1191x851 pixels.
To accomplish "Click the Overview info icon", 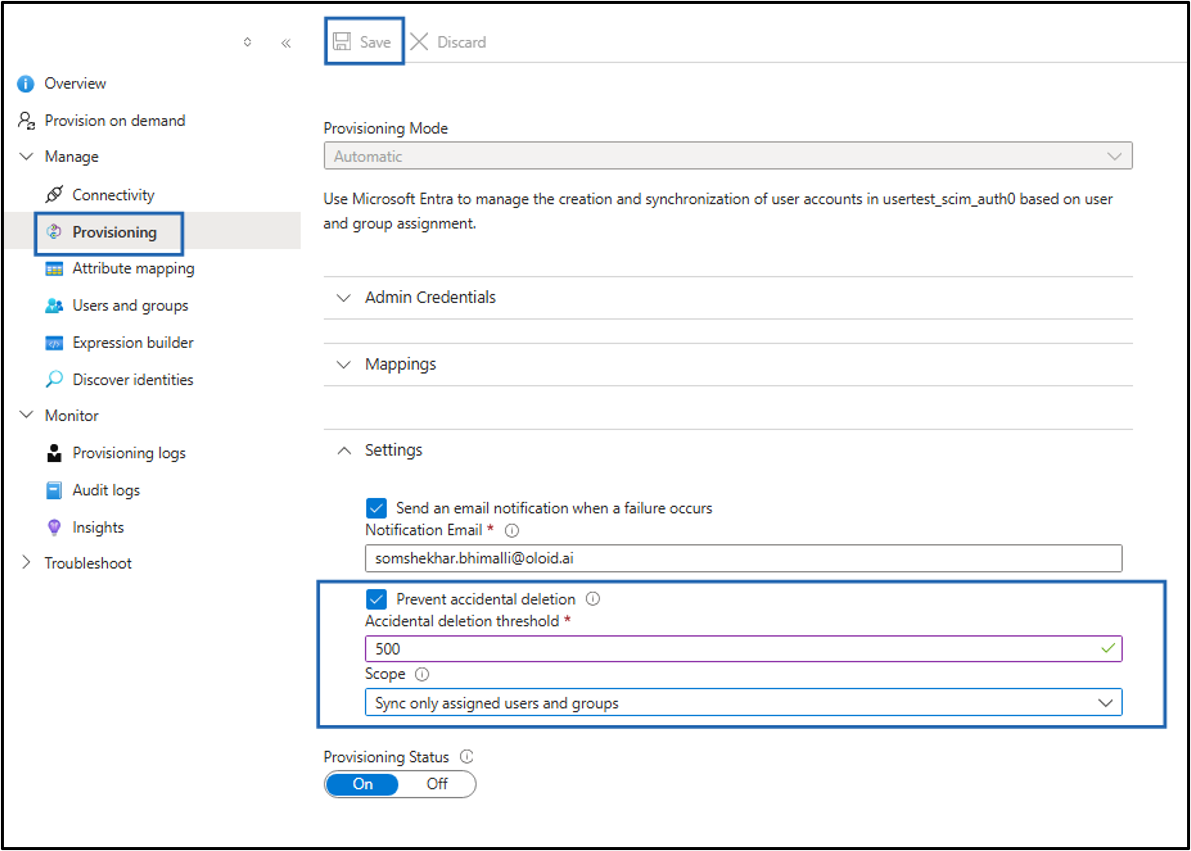I will (x=26, y=84).
